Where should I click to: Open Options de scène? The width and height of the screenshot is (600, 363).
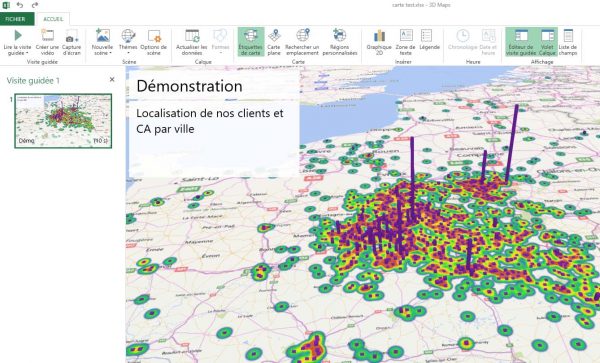pyautogui.click(x=153, y=42)
